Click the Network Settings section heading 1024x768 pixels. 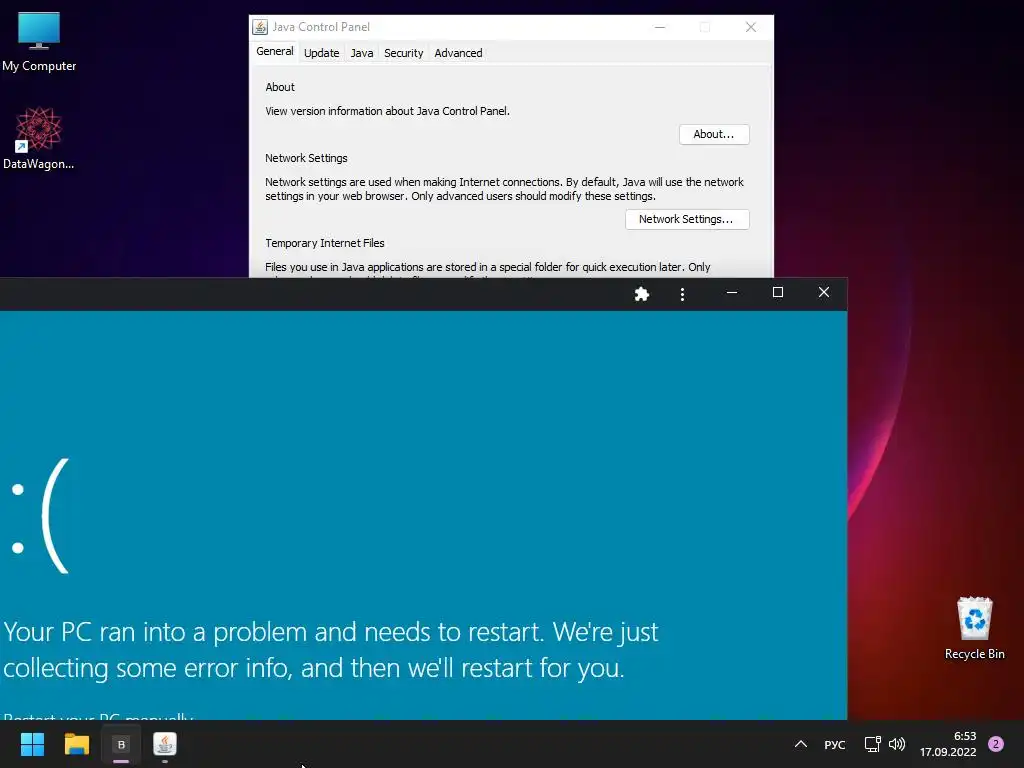point(306,158)
